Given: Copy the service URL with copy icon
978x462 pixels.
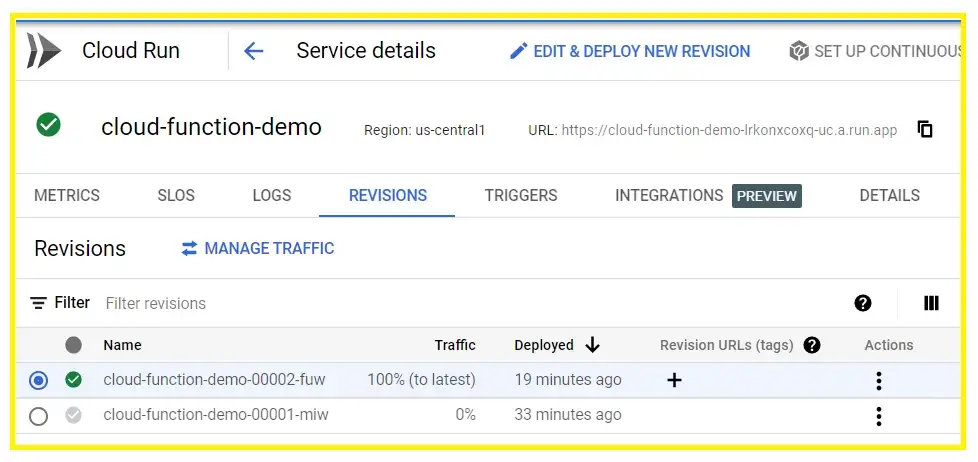Looking at the screenshot, I should coord(925,129).
